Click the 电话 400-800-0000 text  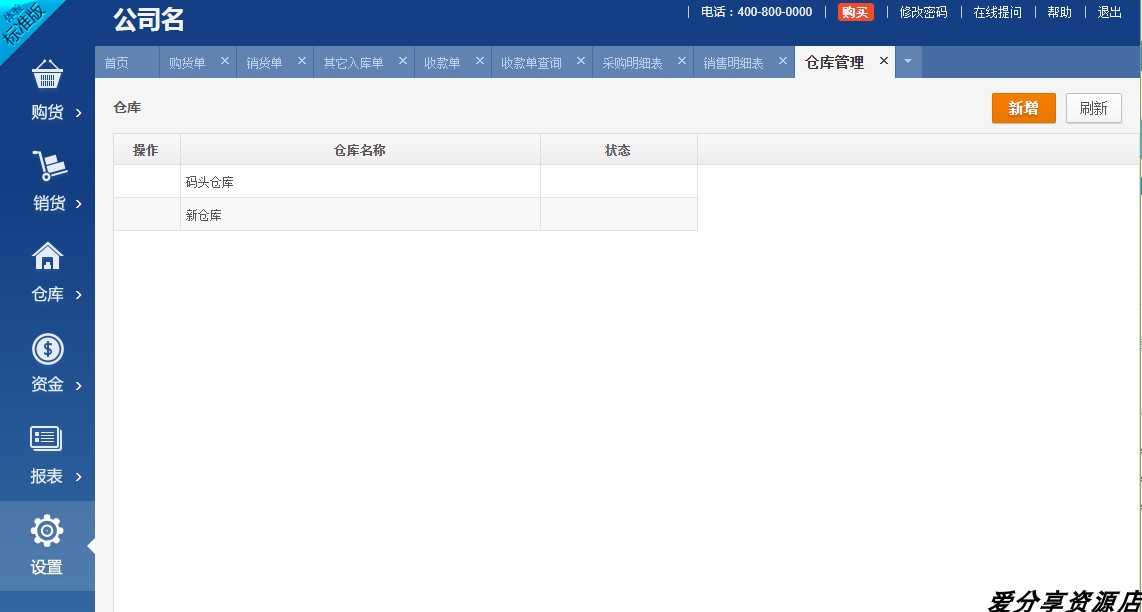pos(756,12)
